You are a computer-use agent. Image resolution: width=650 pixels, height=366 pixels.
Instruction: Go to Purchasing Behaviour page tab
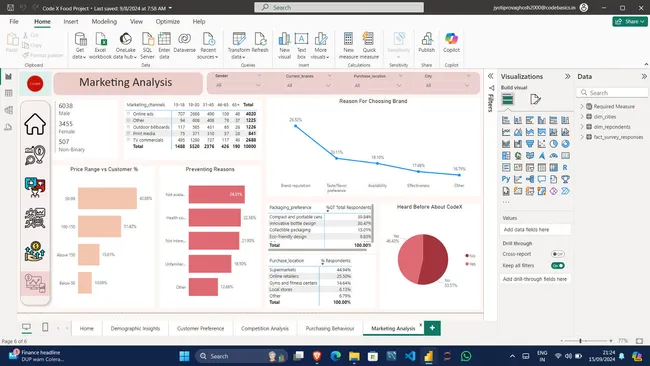pyautogui.click(x=330, y=328)
